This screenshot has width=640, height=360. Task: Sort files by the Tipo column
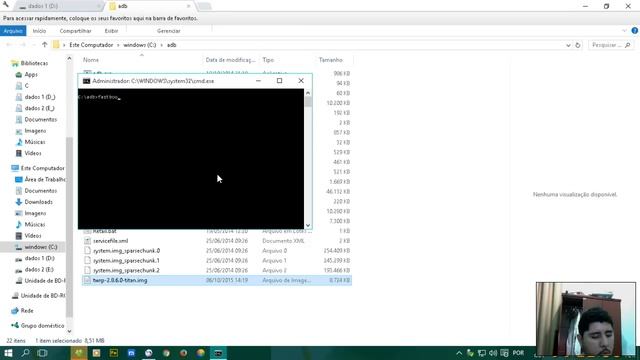268,60
